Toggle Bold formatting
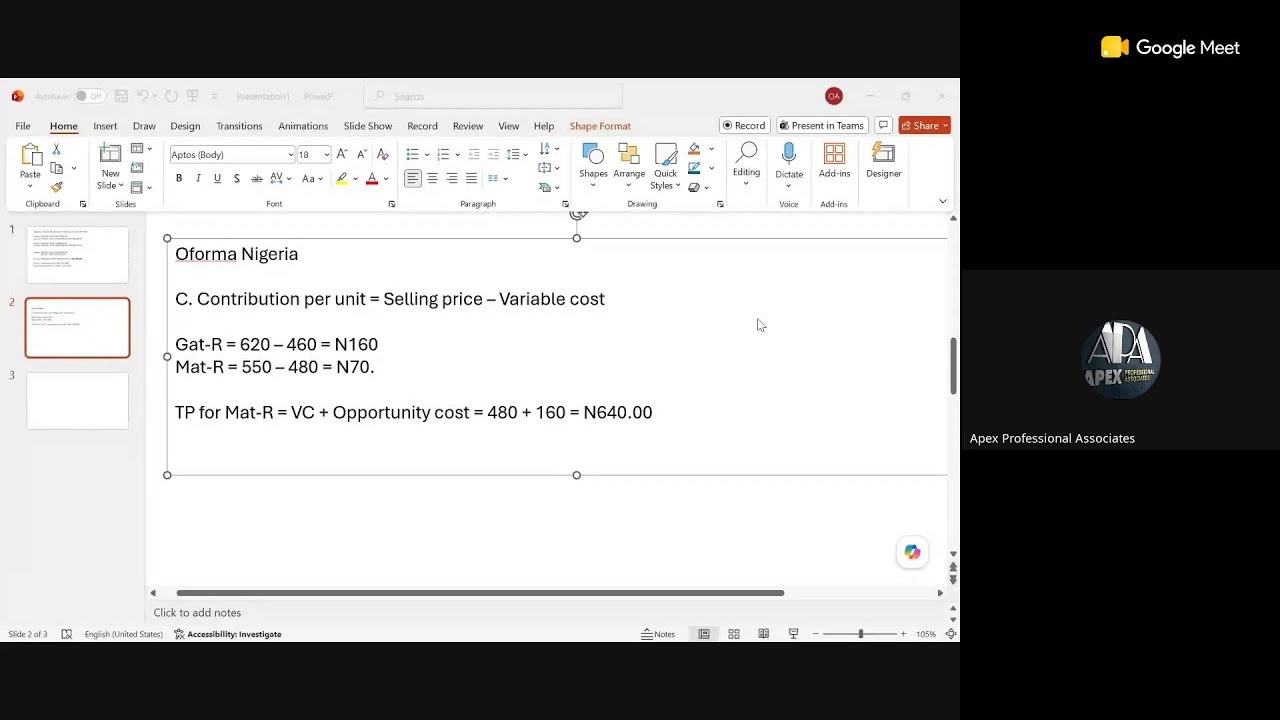The height and width of the screenshot is (720, 1280). [x=179, y=178]
